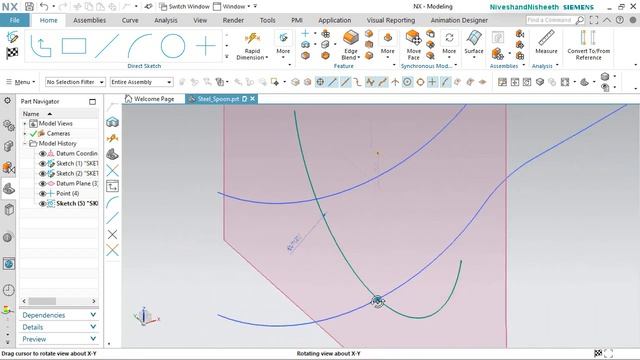Open the Window dropdown in title bar

(x=231, y=6)
